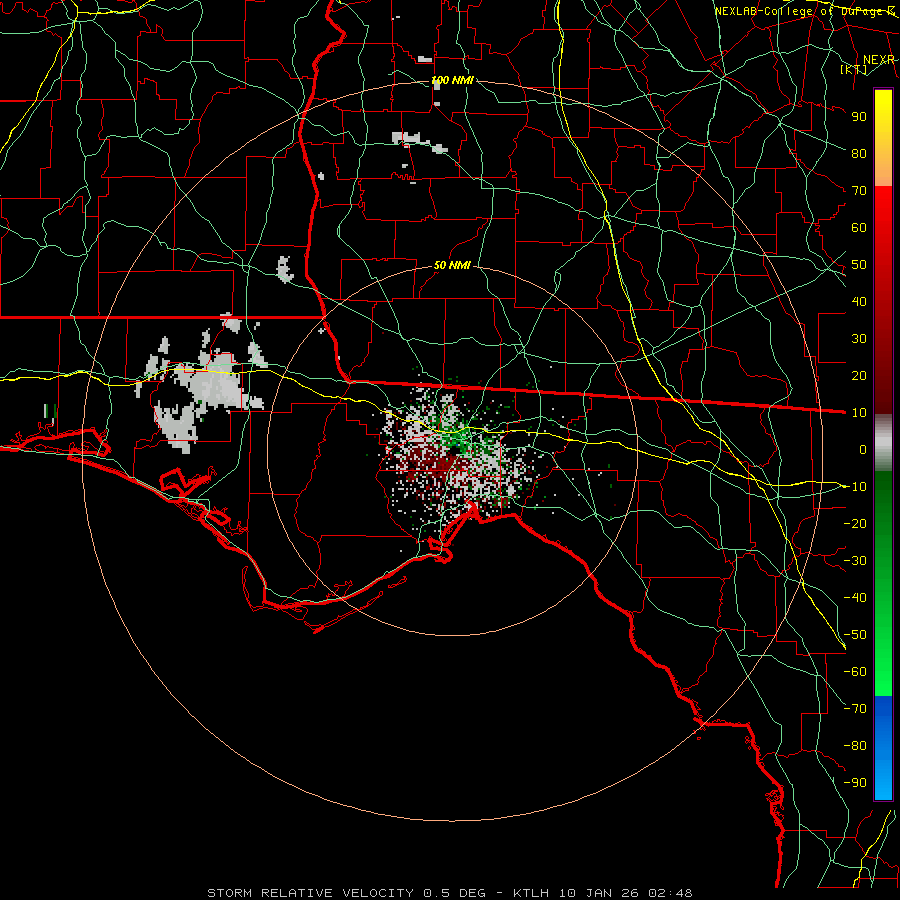Click the 70 value on the velocity scale
900x900 pixels.
[859, 191]
